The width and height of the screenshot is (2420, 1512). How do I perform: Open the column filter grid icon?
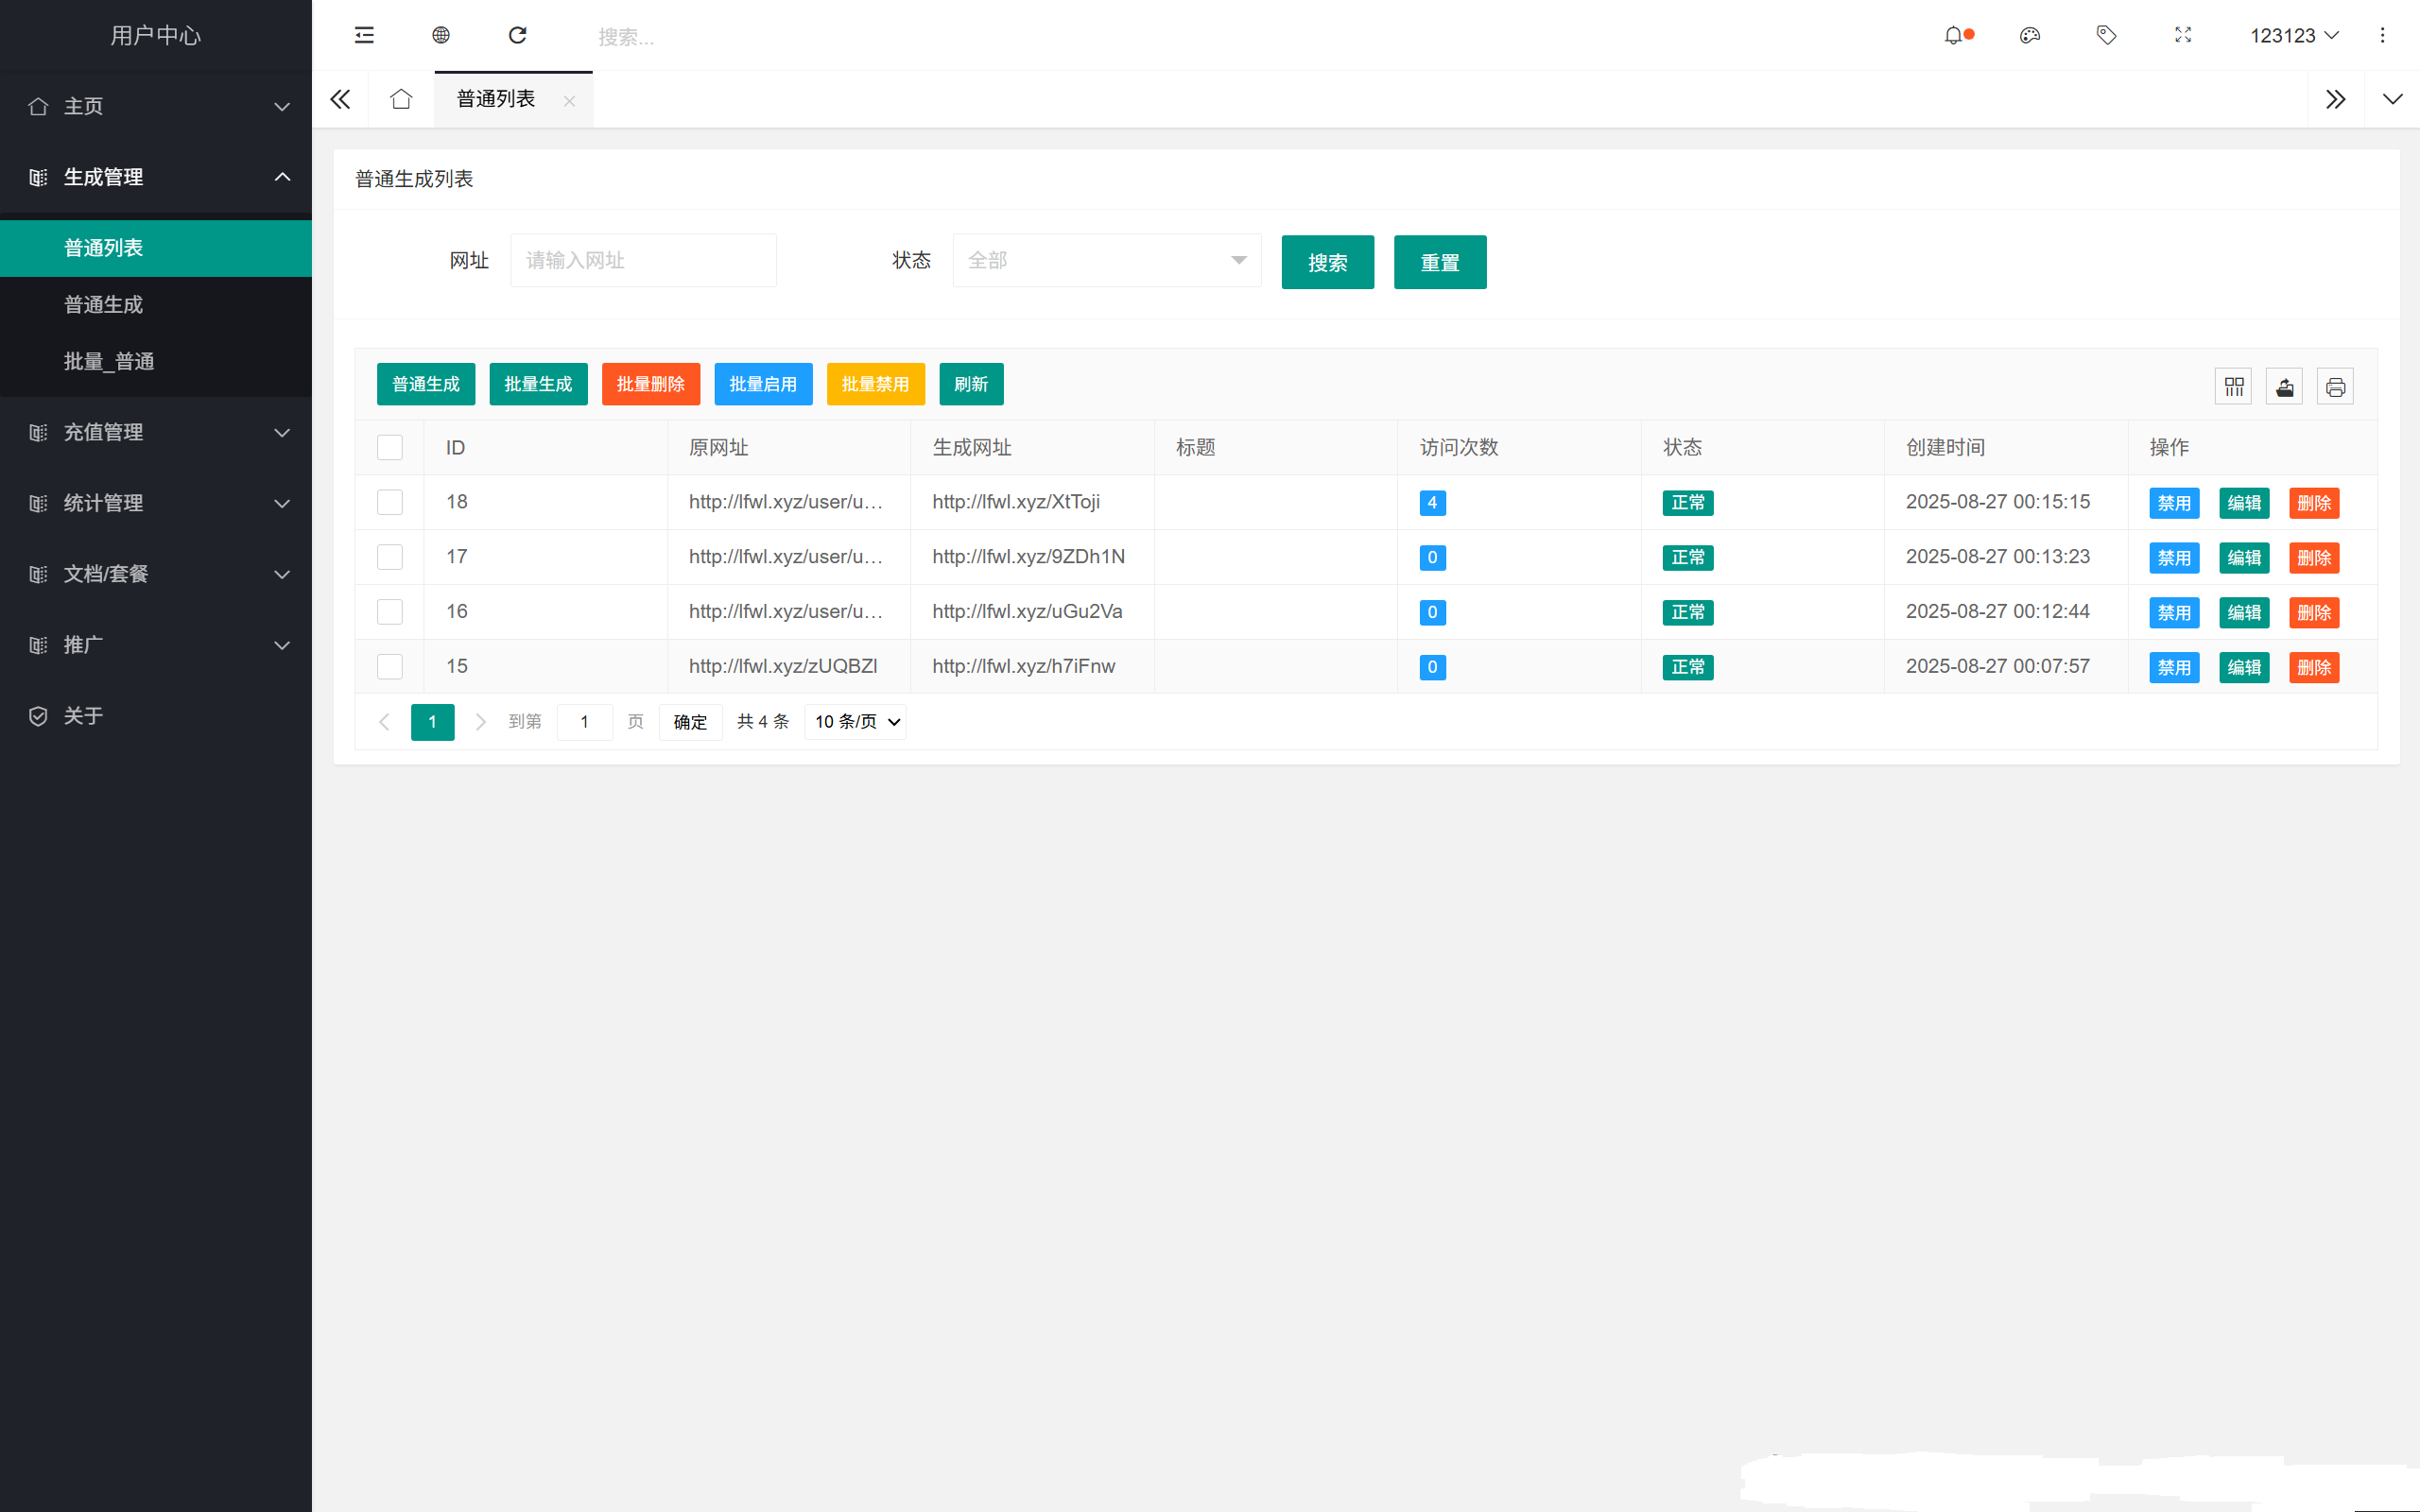(x=2234, y=387)
